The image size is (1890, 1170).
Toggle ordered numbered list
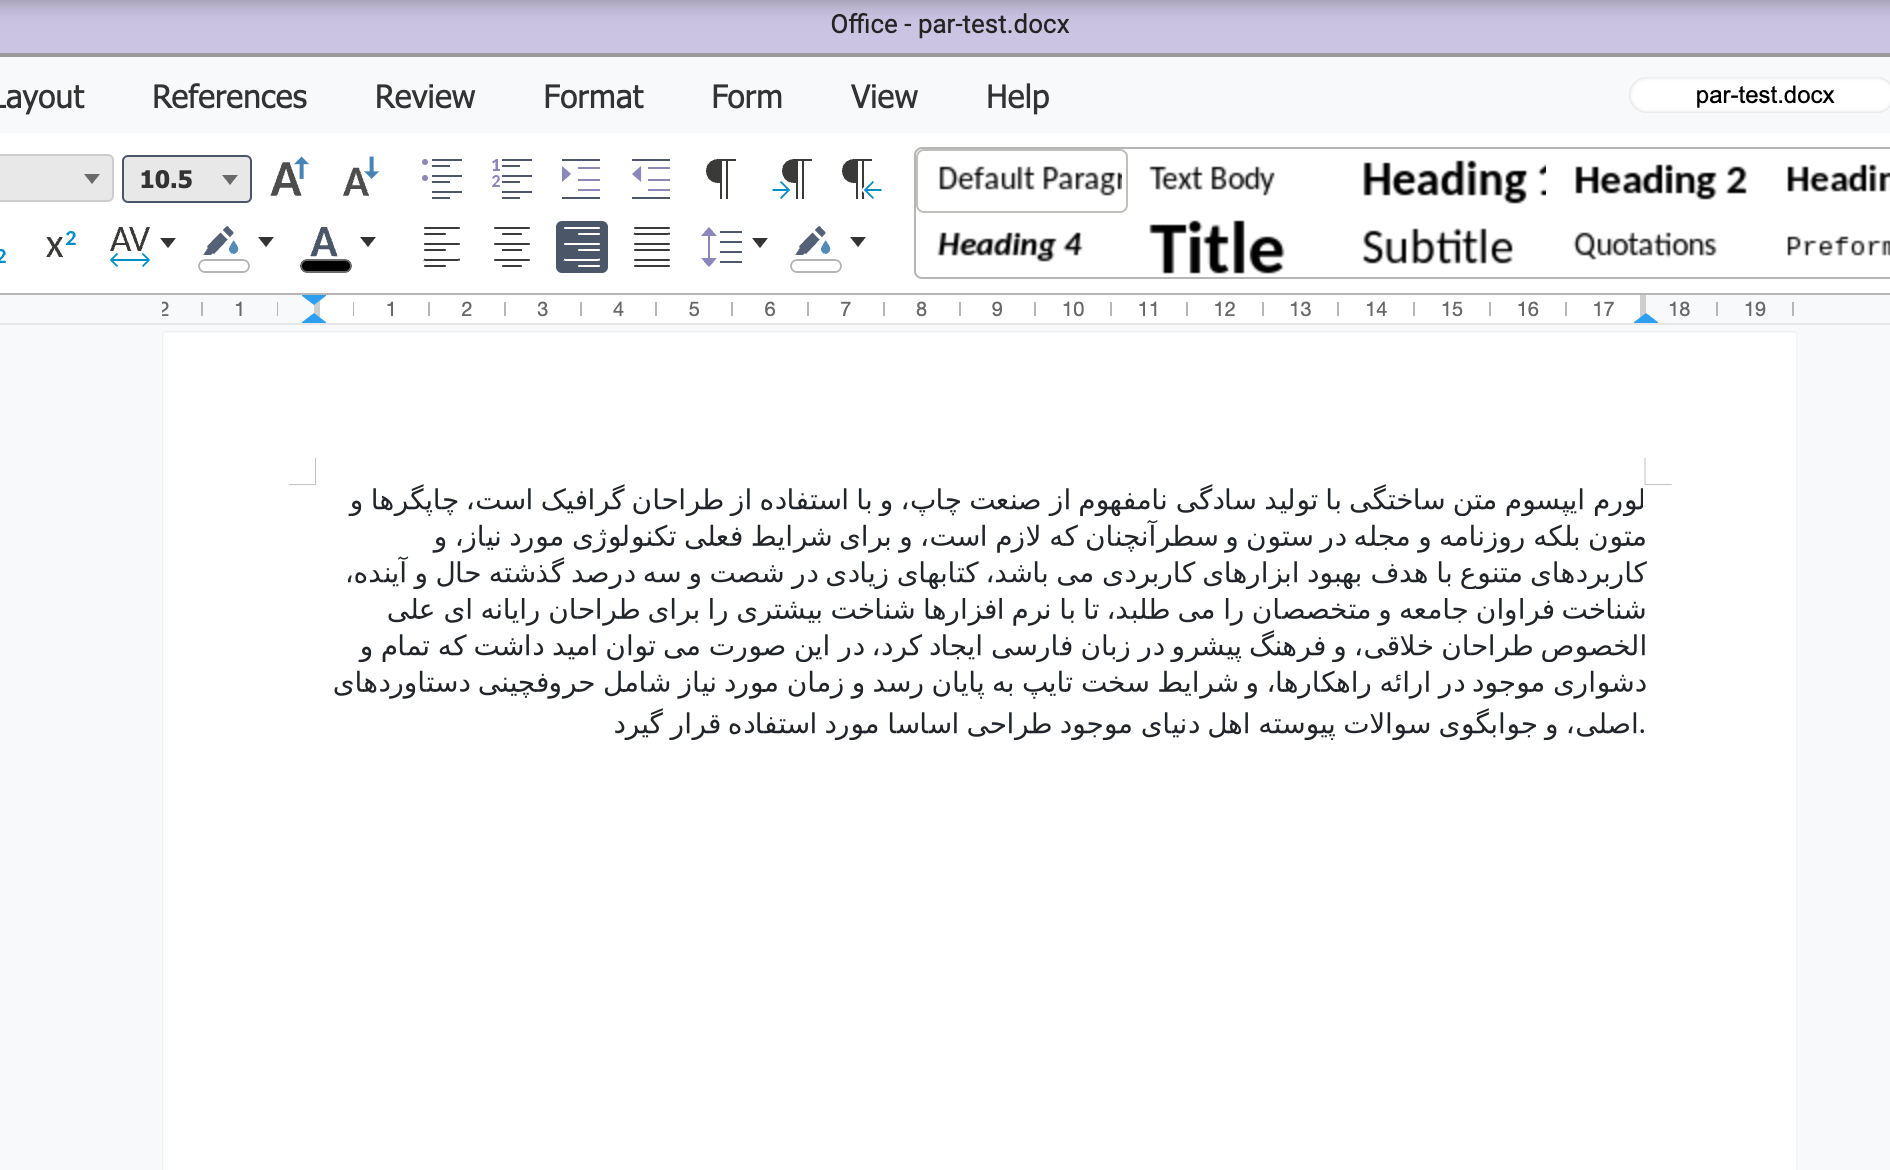[511, 179]
